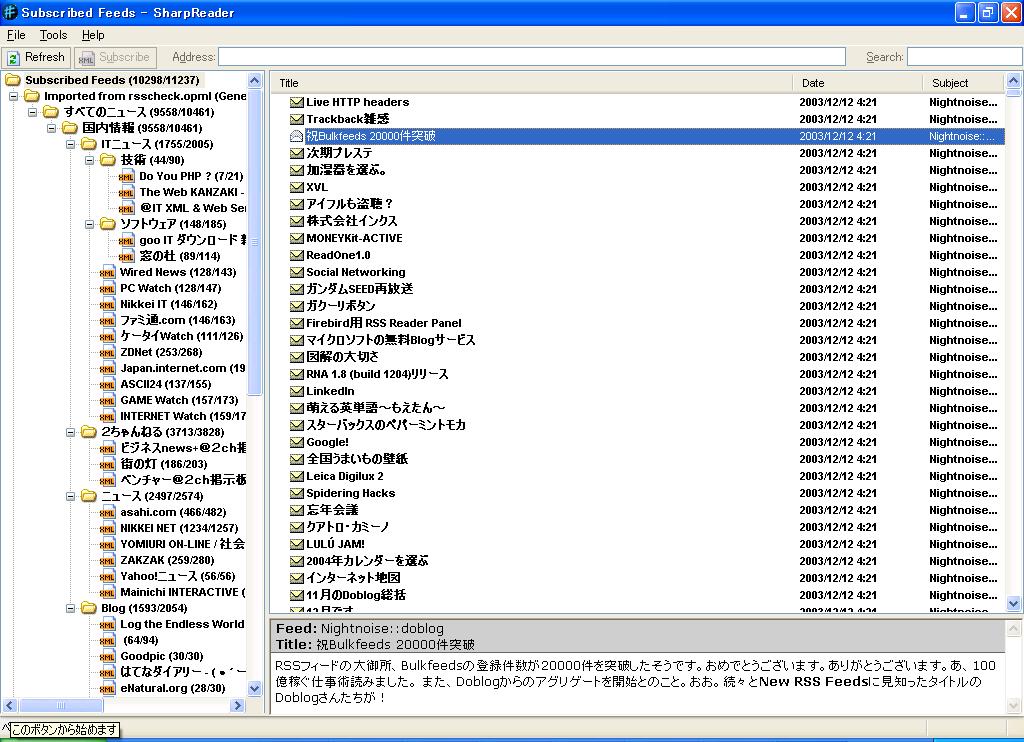Click the Refresh toolbar button
Screen dimensions: 1024x742
click(36, 57)
